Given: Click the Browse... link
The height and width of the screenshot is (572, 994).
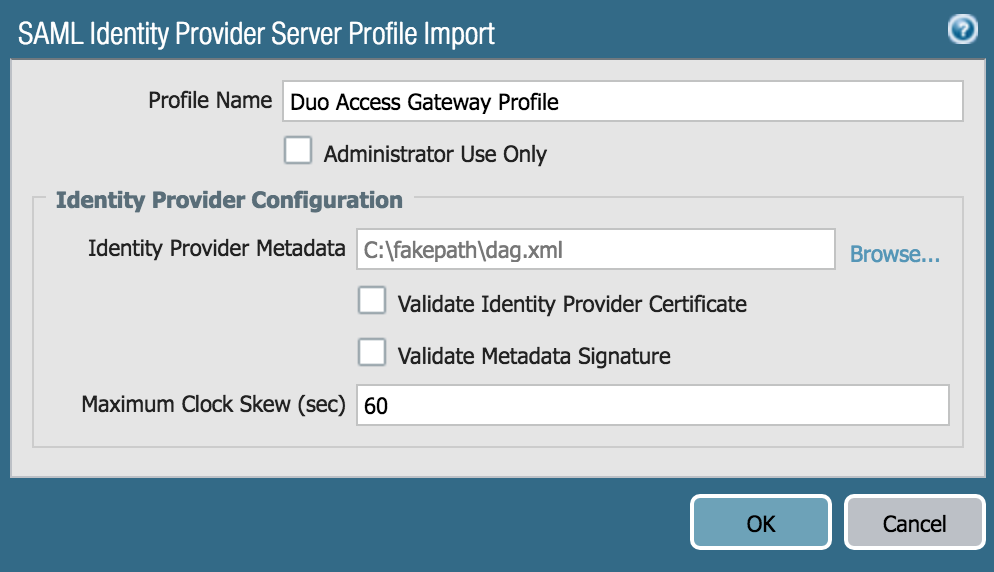Looking at the screenshot, I should 894,254.
